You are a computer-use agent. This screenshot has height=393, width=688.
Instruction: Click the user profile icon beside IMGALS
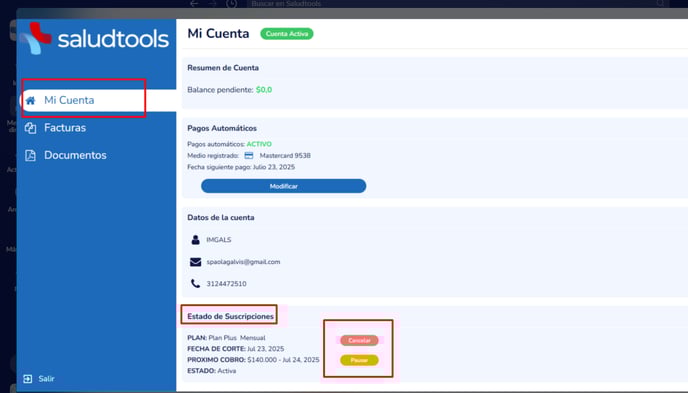coord(196,239)
